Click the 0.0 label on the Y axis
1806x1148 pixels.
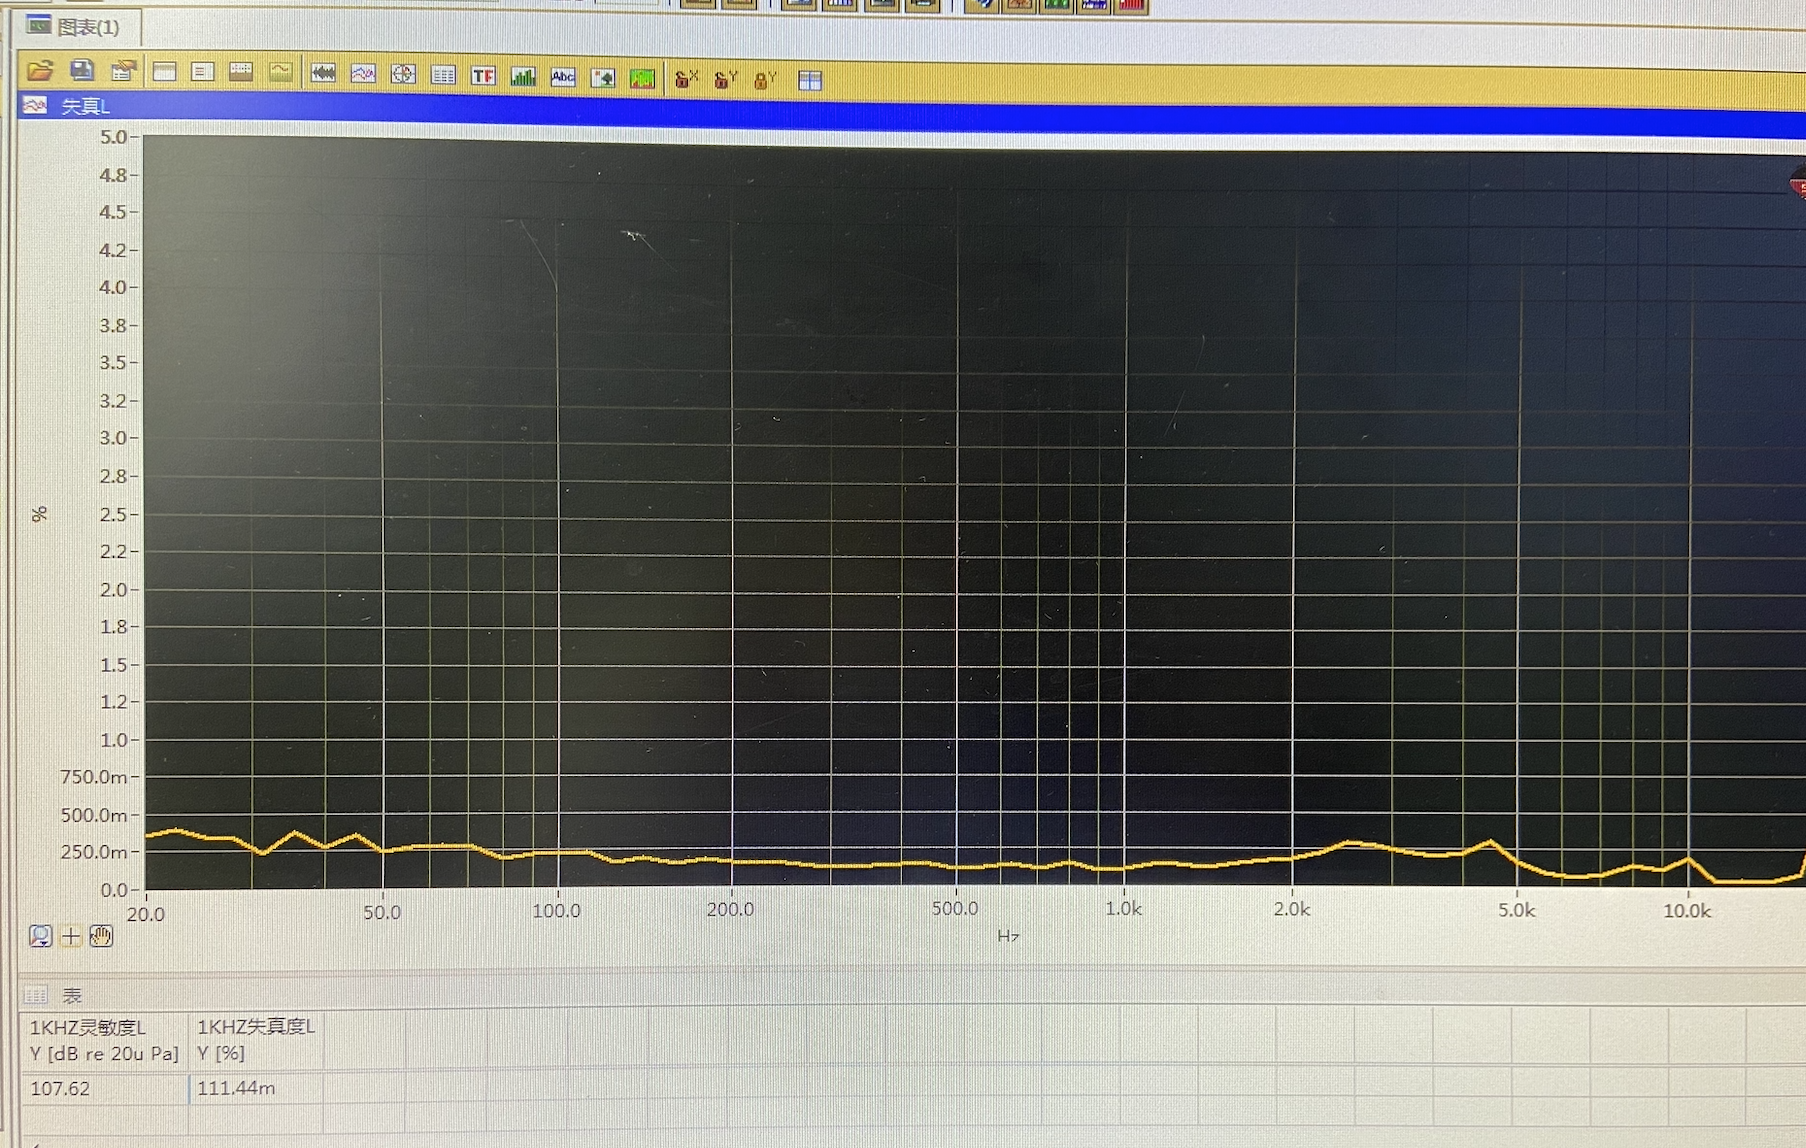pos(113,889)
